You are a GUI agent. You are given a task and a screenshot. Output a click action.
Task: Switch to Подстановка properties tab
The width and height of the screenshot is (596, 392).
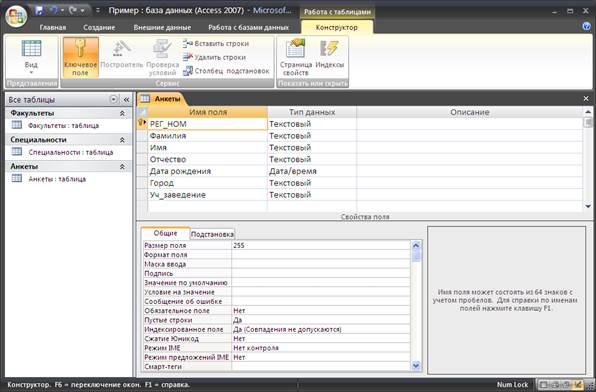pos(212,234)
